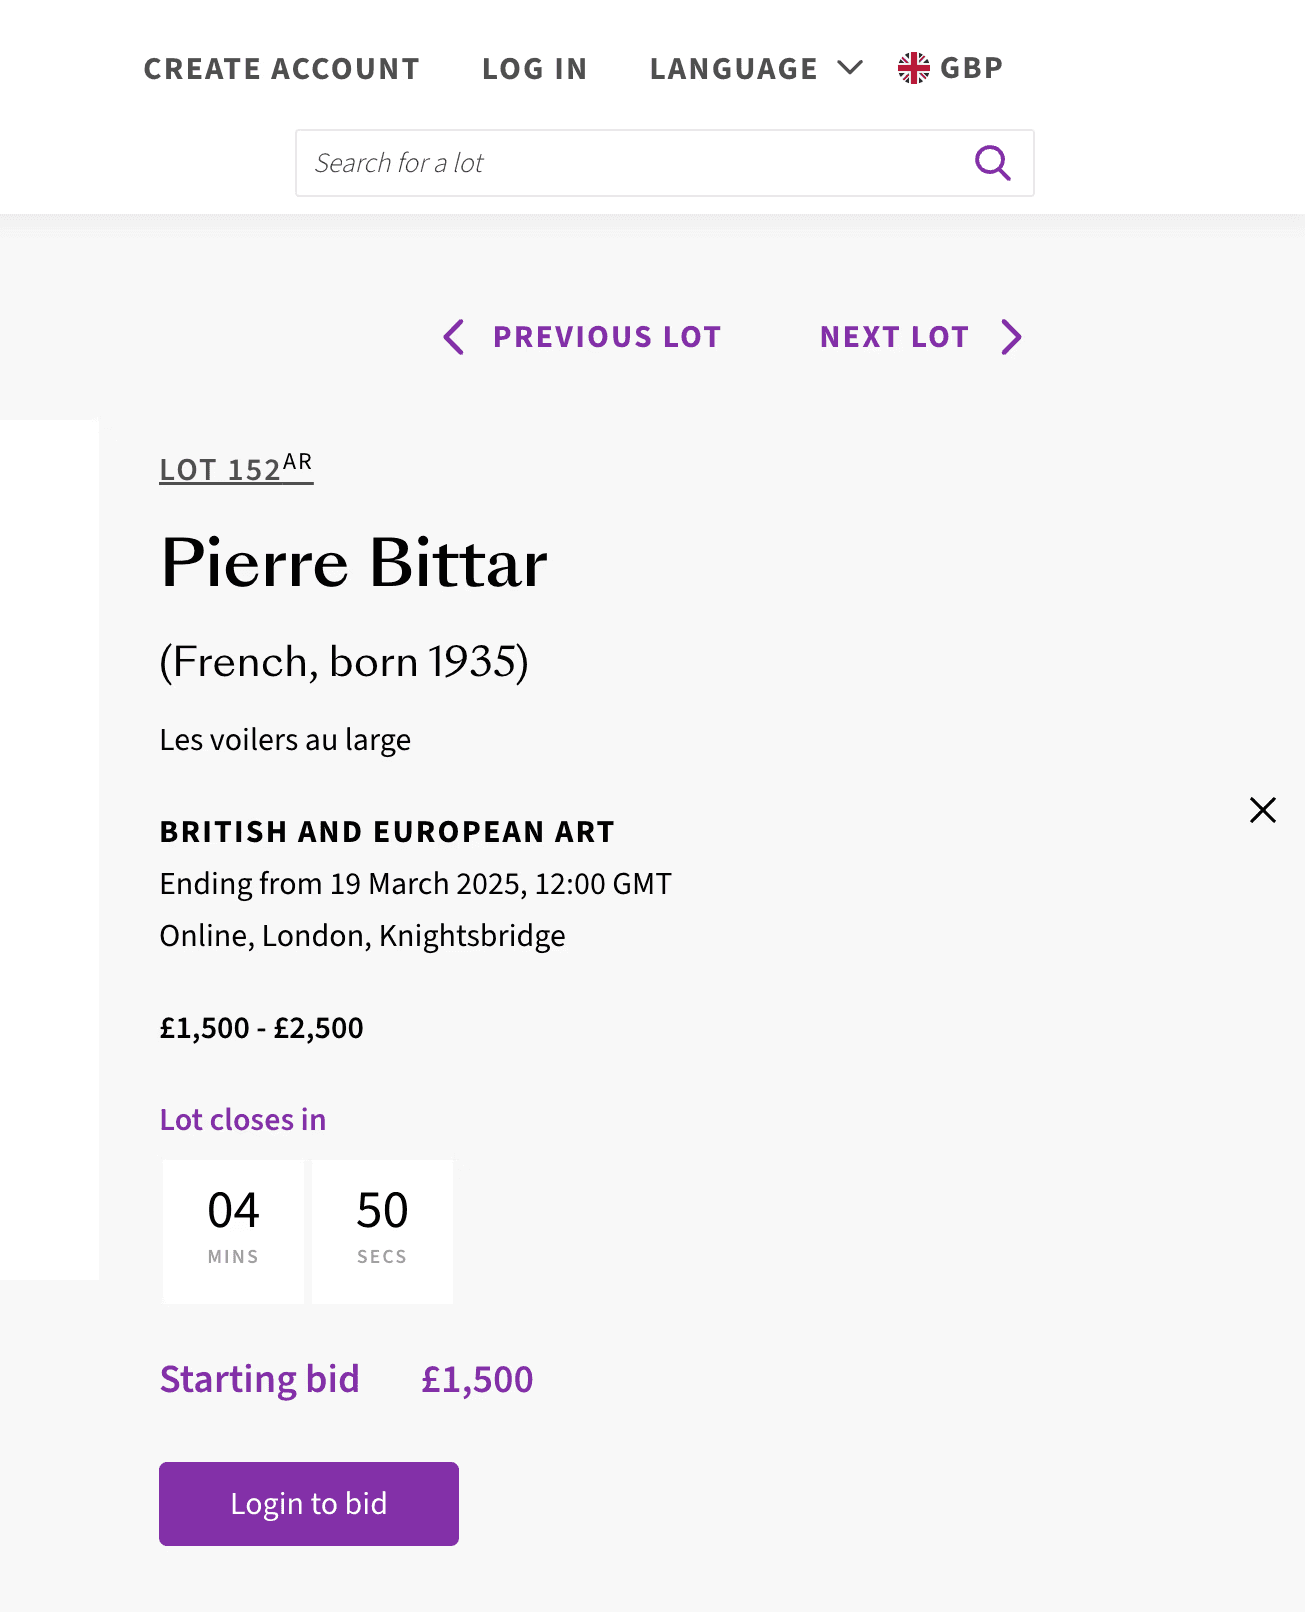1305x1612 pixels.
Task: Click the minutes countdown box
Action: click(x=233, y=1231)
